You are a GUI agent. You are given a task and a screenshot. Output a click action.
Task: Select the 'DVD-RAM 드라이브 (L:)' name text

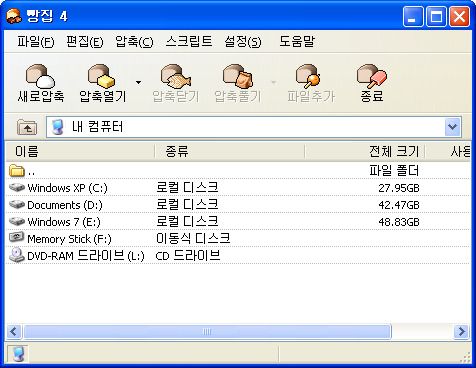[x=86, y=256]
